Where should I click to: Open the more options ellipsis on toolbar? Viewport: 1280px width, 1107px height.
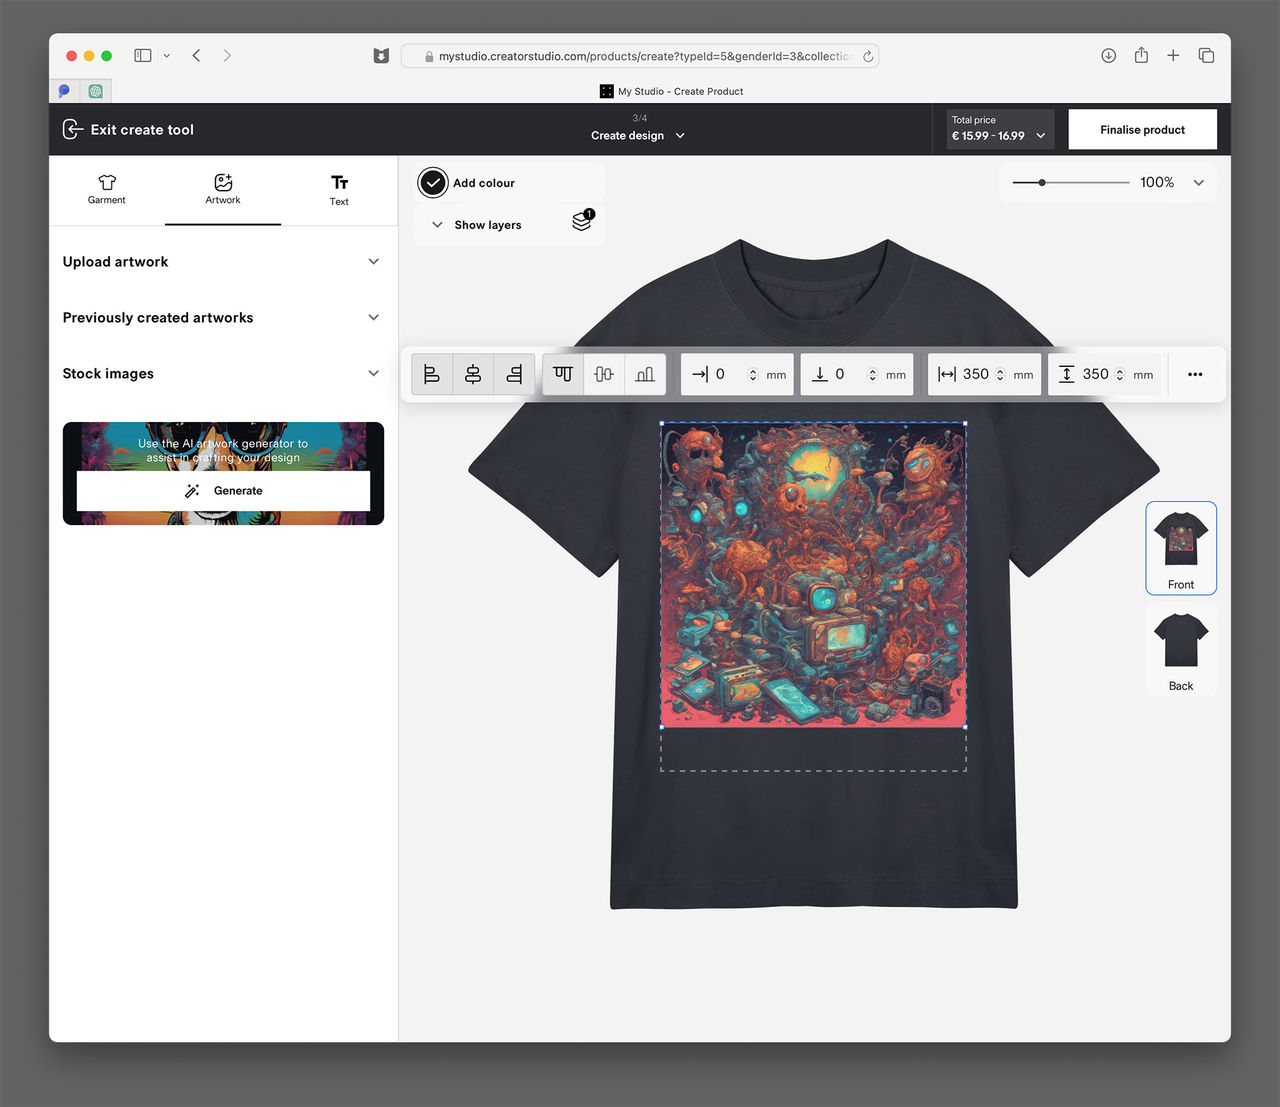[1195, 374]
